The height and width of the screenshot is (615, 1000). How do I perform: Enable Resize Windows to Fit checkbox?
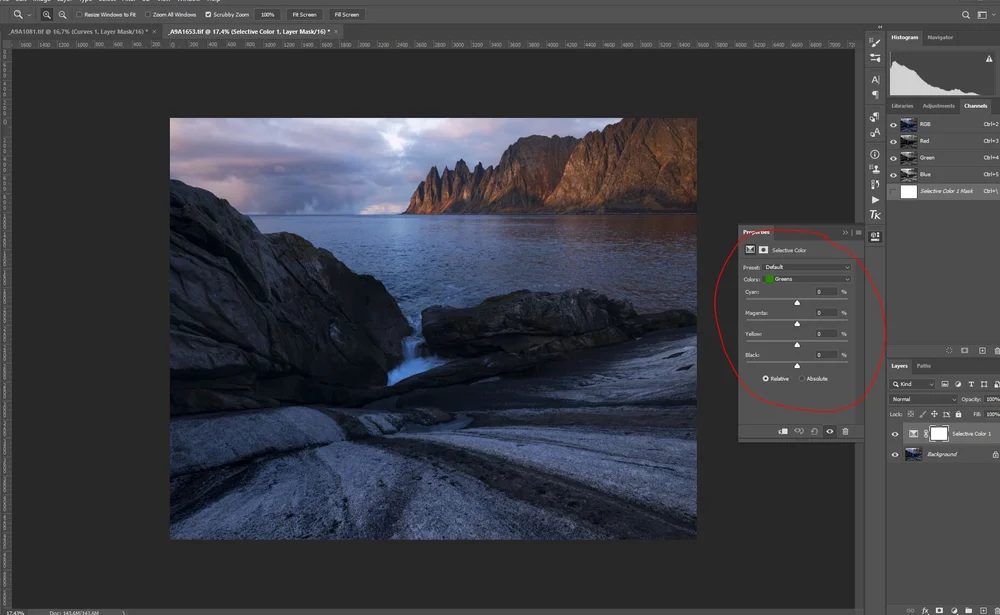pyautogui.click(x=80, y=15)
